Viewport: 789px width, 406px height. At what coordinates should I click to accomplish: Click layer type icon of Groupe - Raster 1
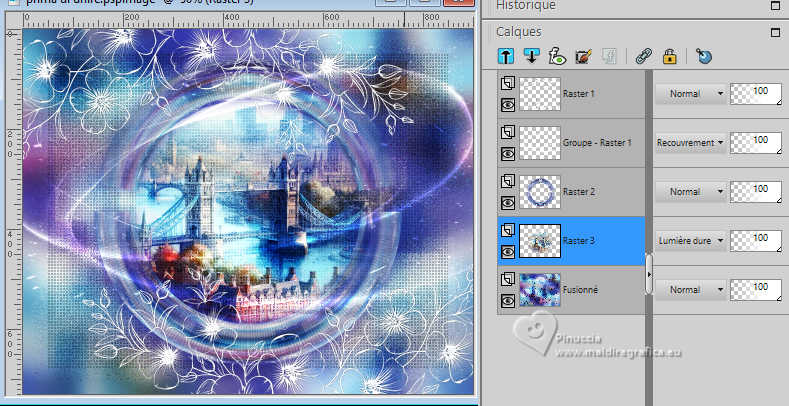coord(508,132)
